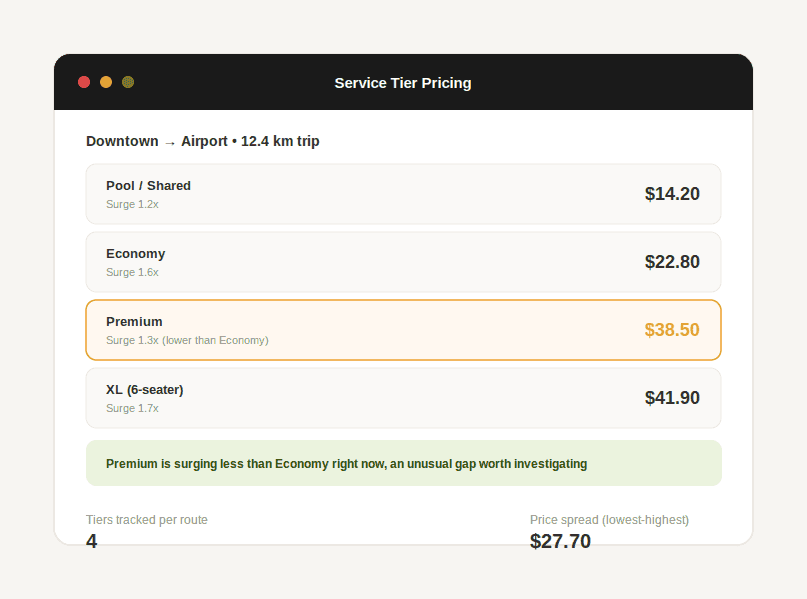Click the Tiers tracked per route label
Screen dimensions: 807x599
[x=147, y=520]
